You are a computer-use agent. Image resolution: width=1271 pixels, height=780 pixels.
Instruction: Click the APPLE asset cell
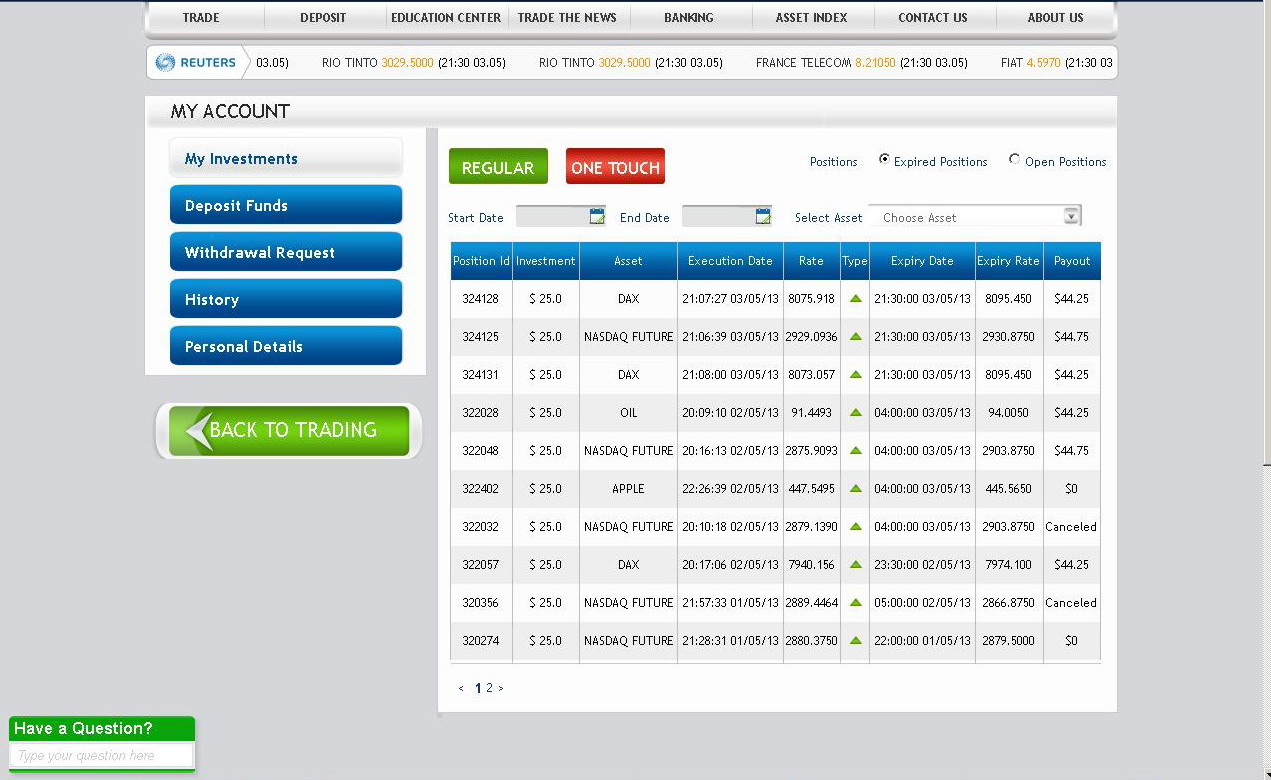(628, 489)
